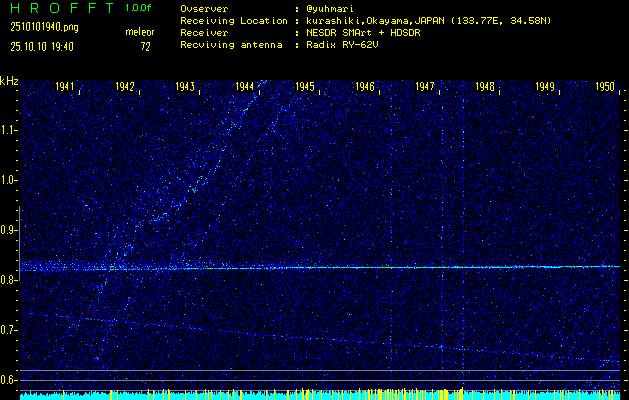
Task: Click the 1941 time axis marker
Action: pyautogui.click(x=65, y=87)
